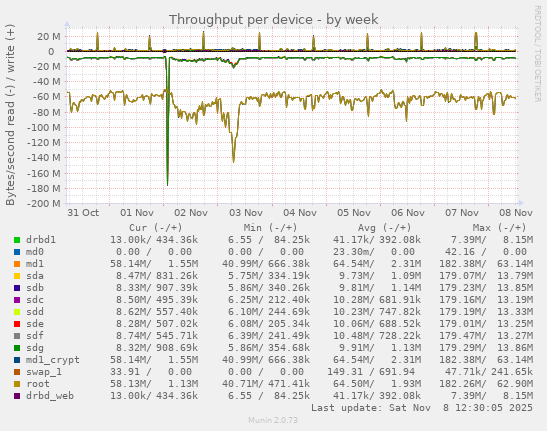Click the 'swap_1' legend label
The width and height of the screenshot is (547, 431).
pos(44,372)
